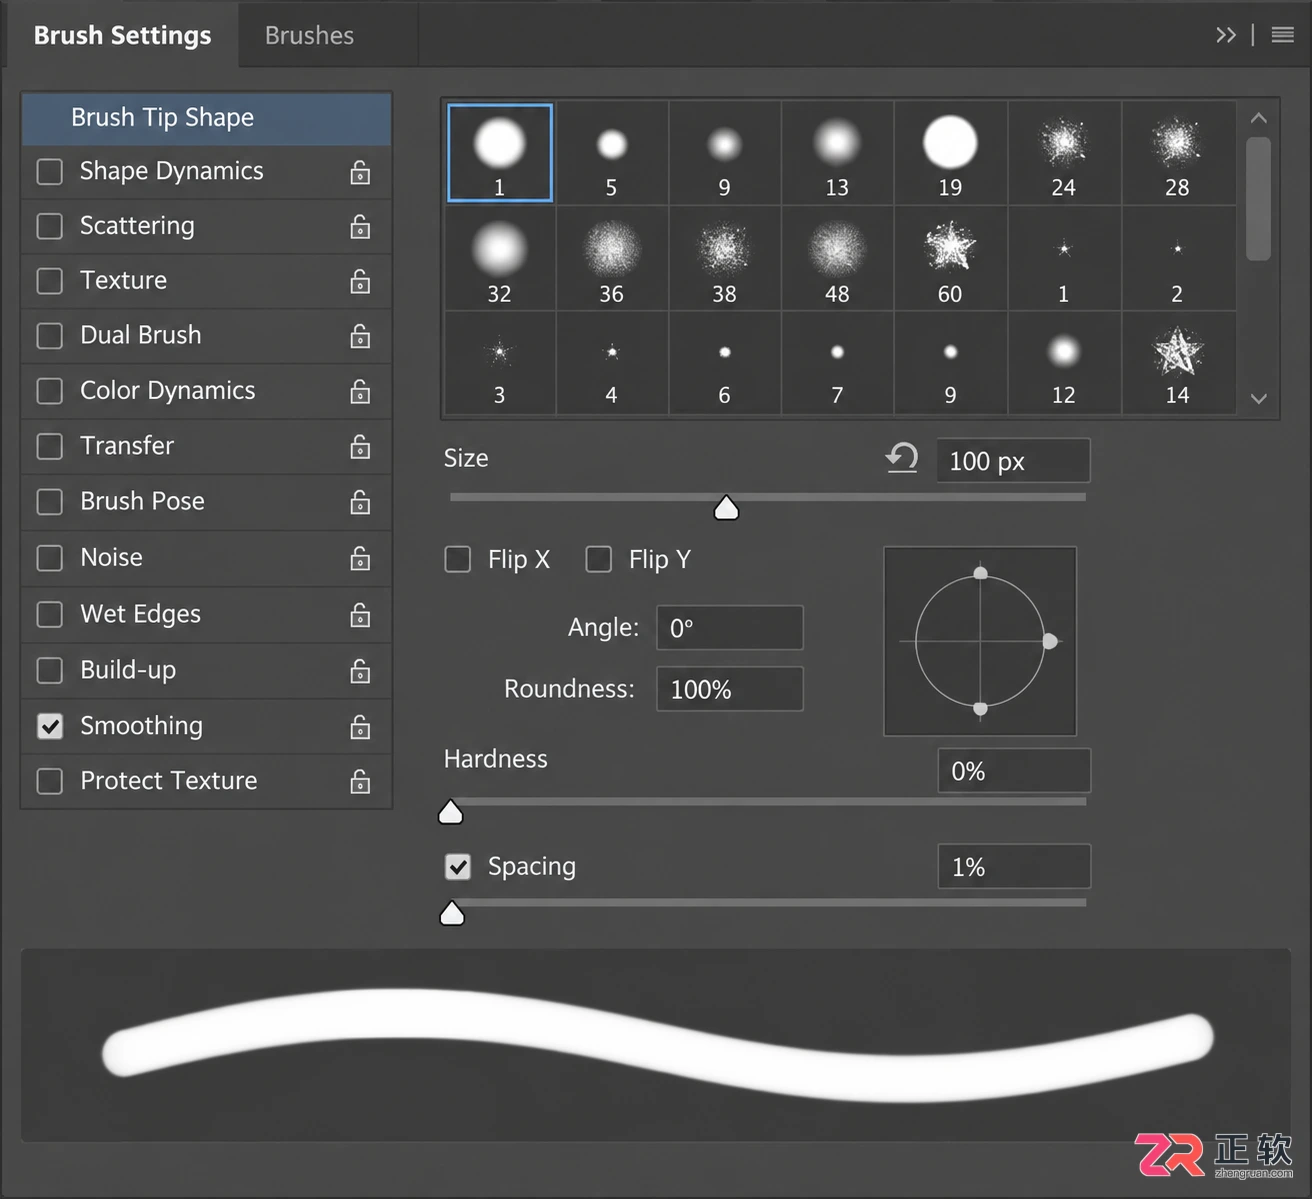Disable the Smoothing checkbox

click(50, 726)
